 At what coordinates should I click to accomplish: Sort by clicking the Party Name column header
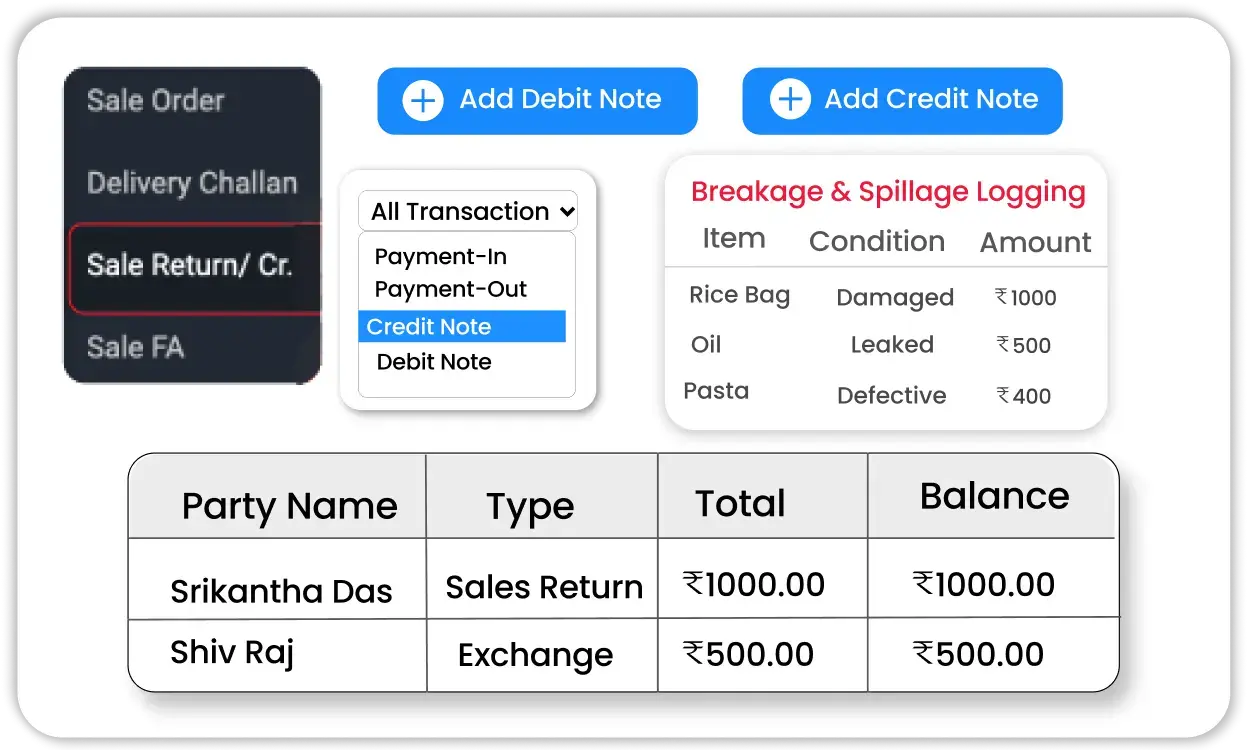pos(289,506)
